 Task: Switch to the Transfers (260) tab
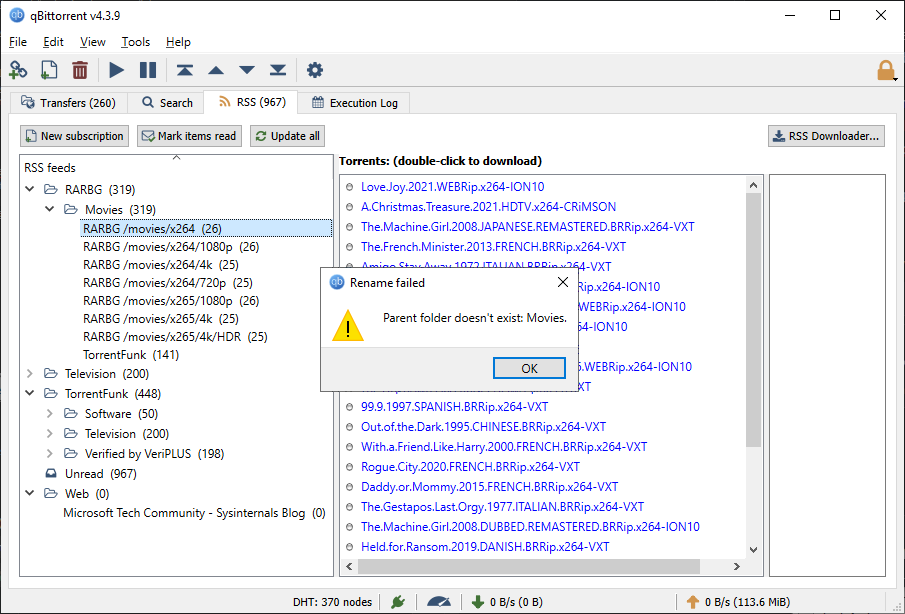pyautogui.click(x=69, y=103)
